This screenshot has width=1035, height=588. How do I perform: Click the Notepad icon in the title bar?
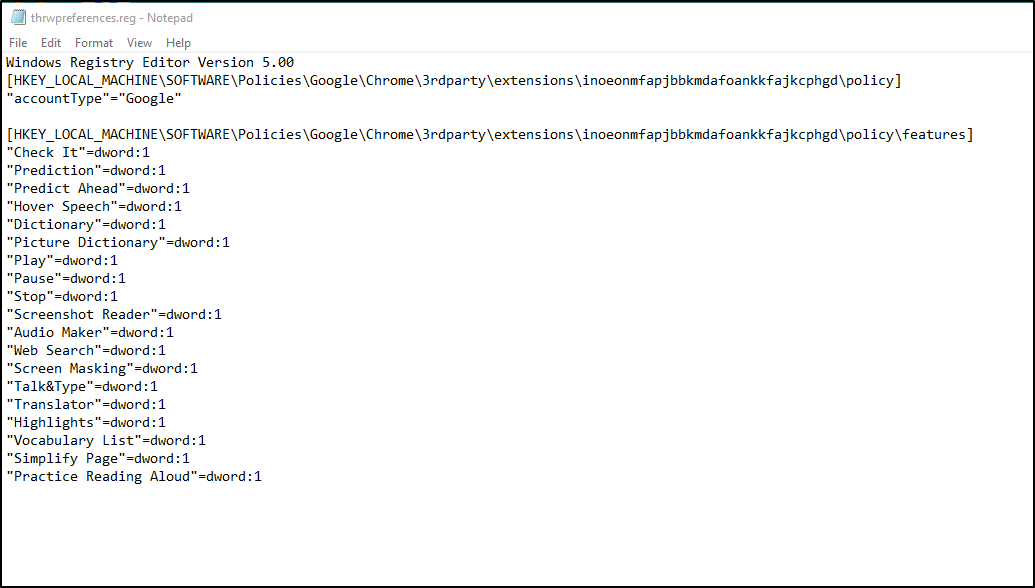point(18,18)
